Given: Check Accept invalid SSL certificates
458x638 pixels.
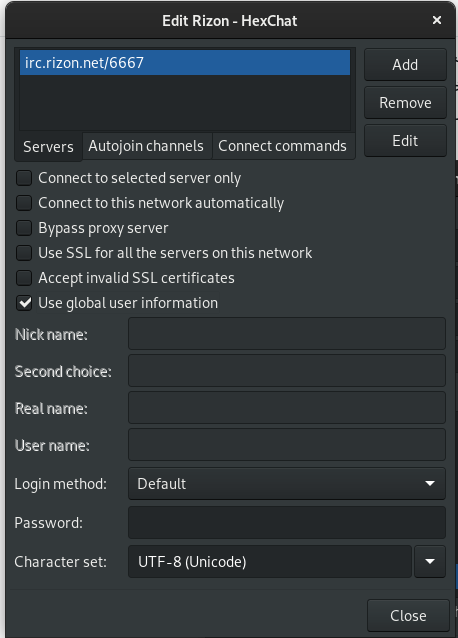Looking at the screenshot, I should pyautogui.click(x=24, y=278).
